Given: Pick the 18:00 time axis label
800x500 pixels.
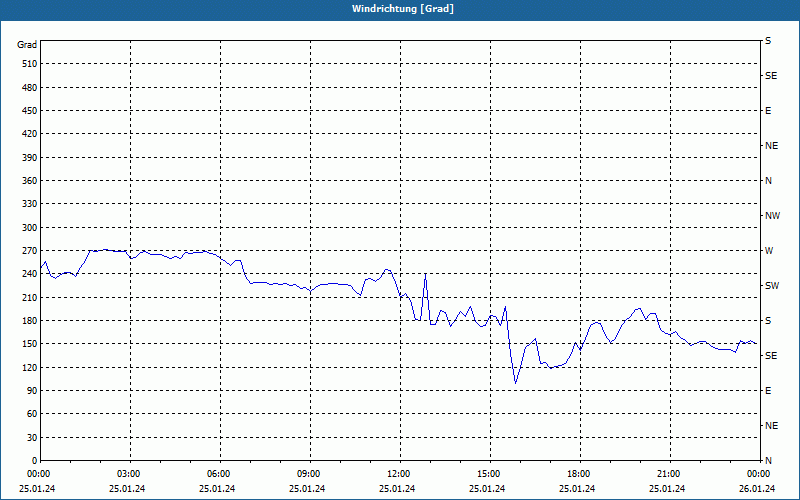Looking at the screenshot, I should click(x=580, y=474).
